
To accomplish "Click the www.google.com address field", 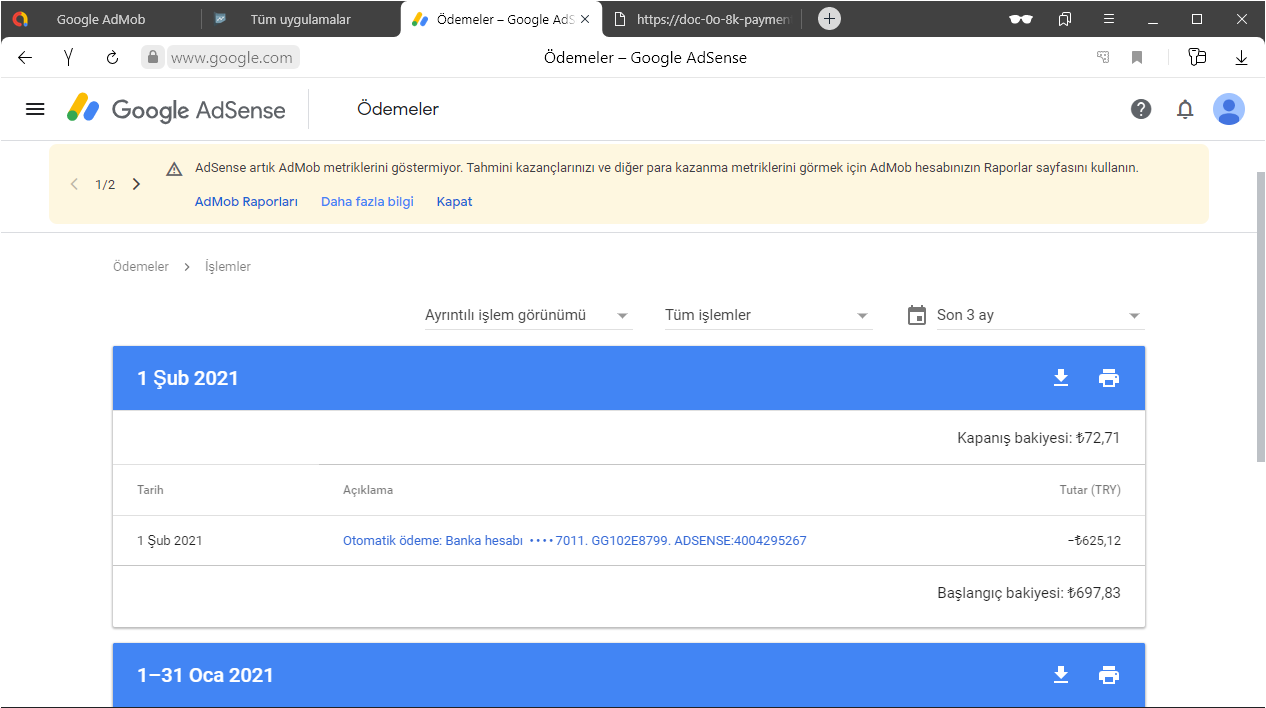I will coord(232,57).
